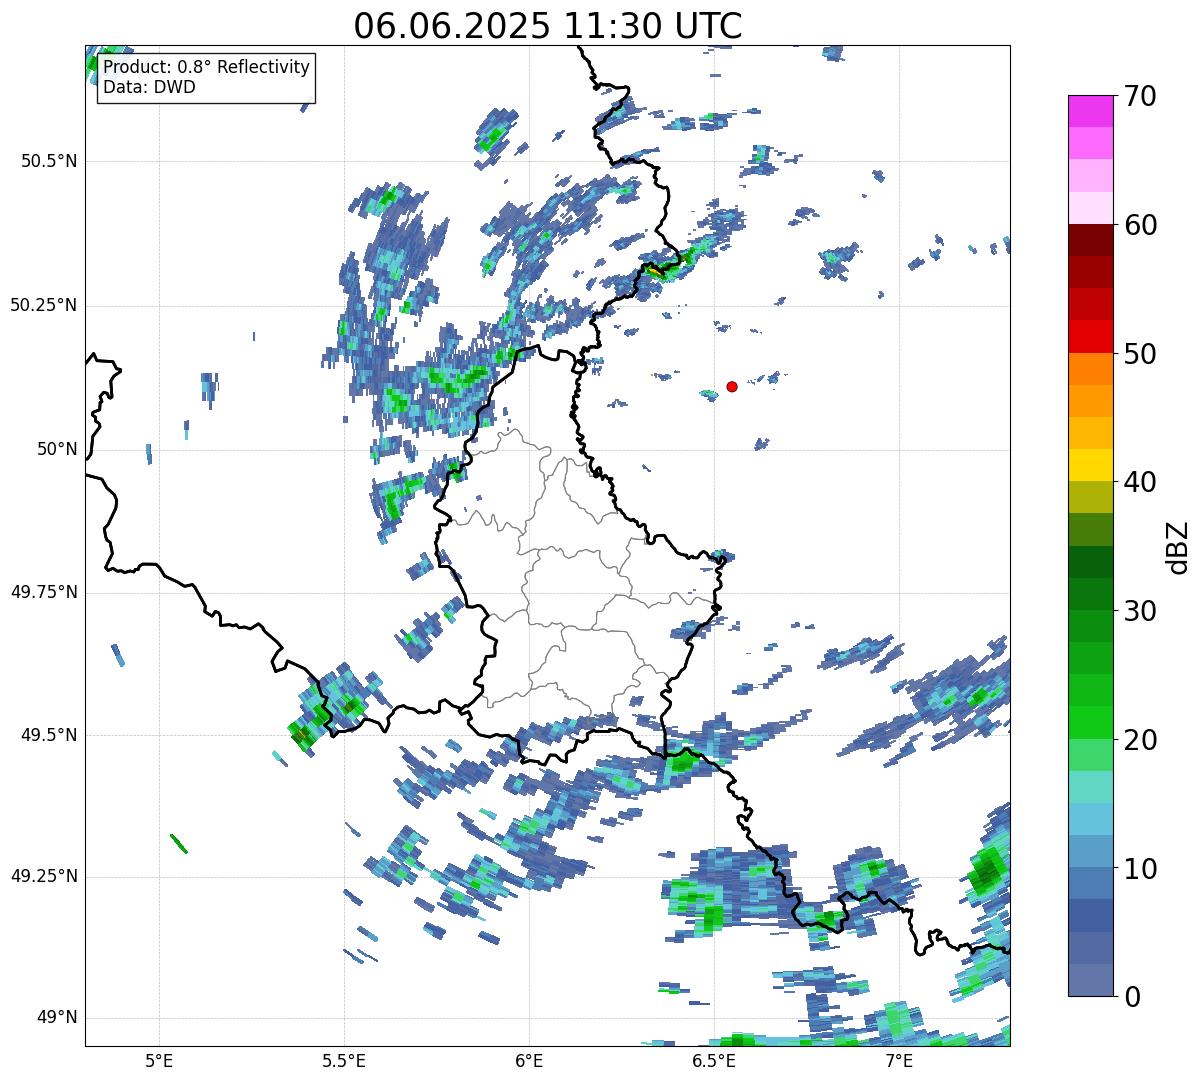Click the 60 colorbar tick label
The image size is (1202, 1081).
point(1140,225)
